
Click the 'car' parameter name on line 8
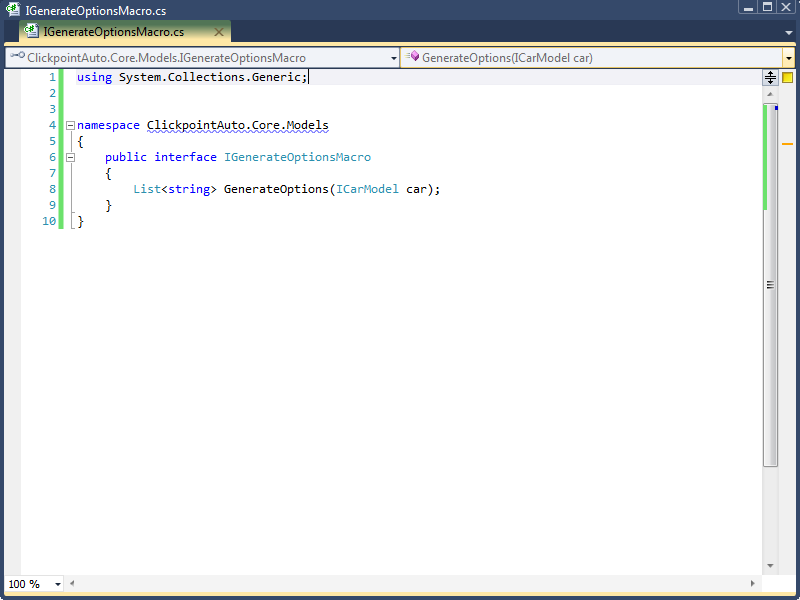point(416,189)
